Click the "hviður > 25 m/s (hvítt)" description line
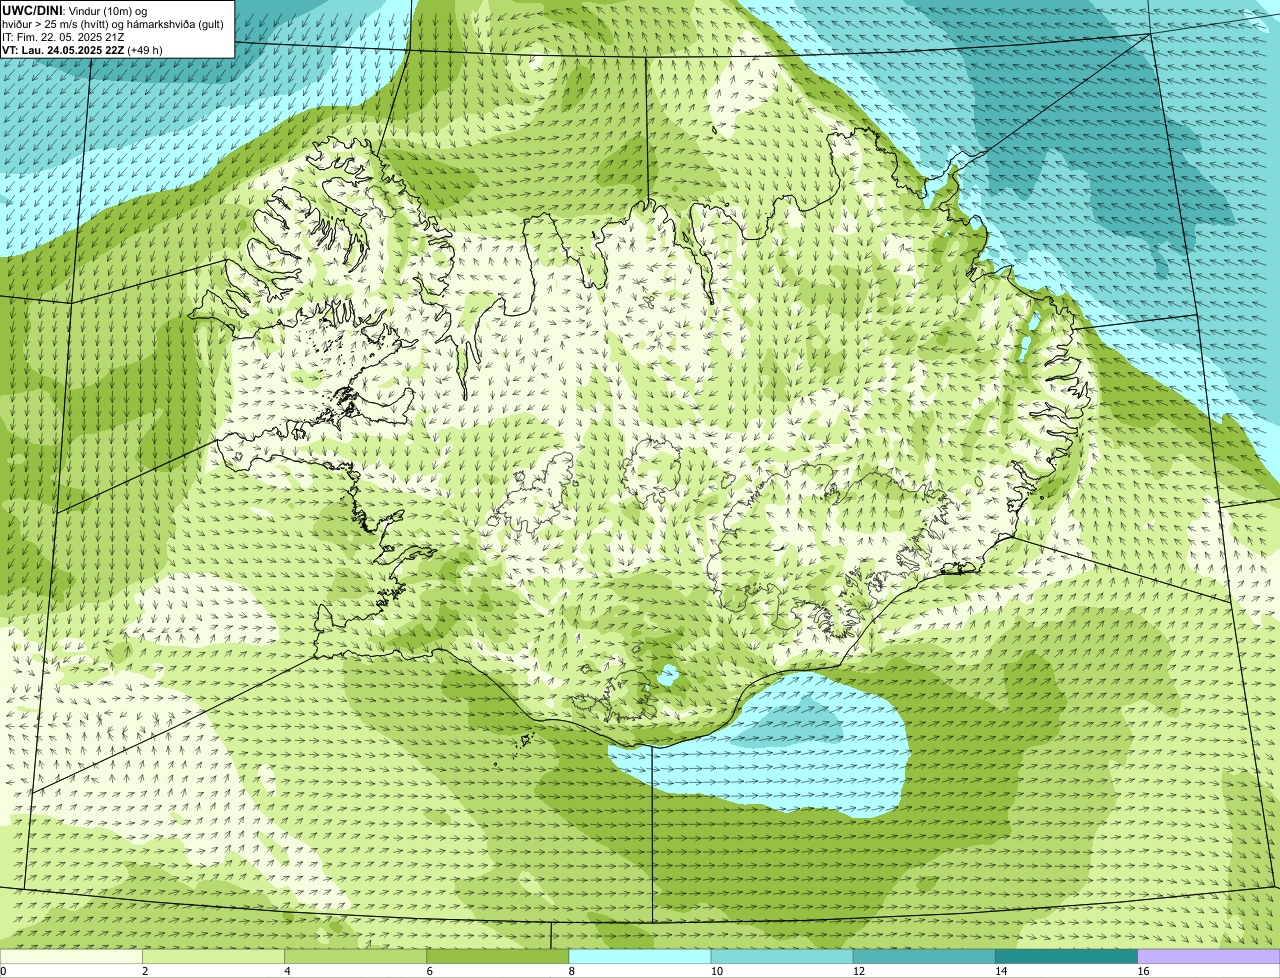This screenshot has height=978, width=1280. (x=114, y=23)
